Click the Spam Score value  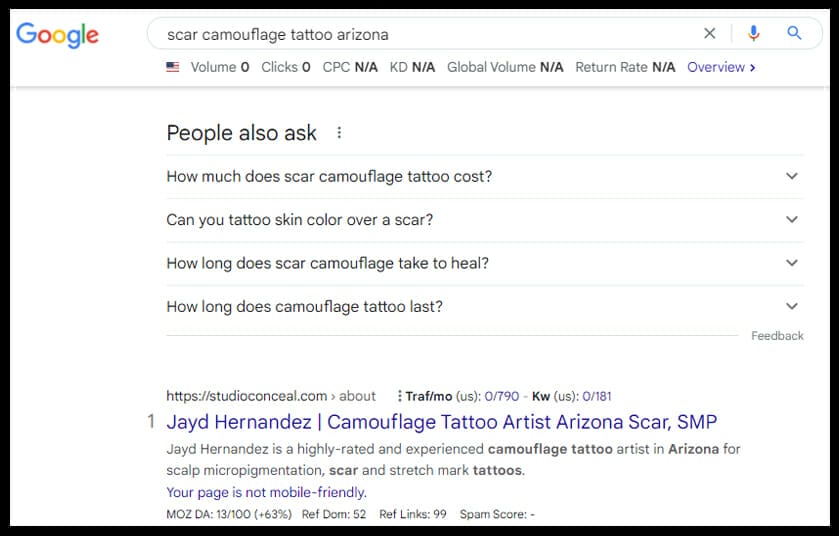click(497, 515)
